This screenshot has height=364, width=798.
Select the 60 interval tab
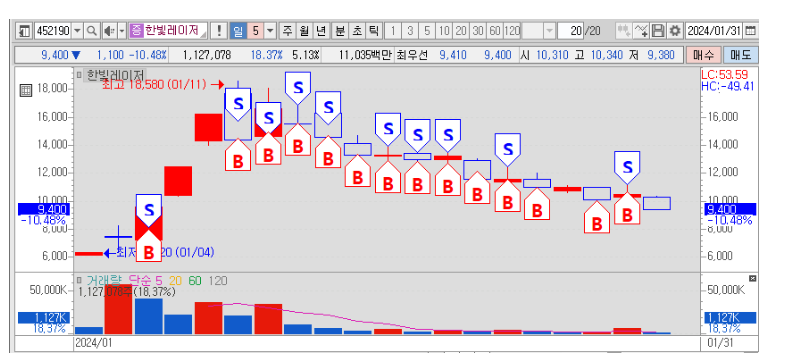tap(495, 31)
